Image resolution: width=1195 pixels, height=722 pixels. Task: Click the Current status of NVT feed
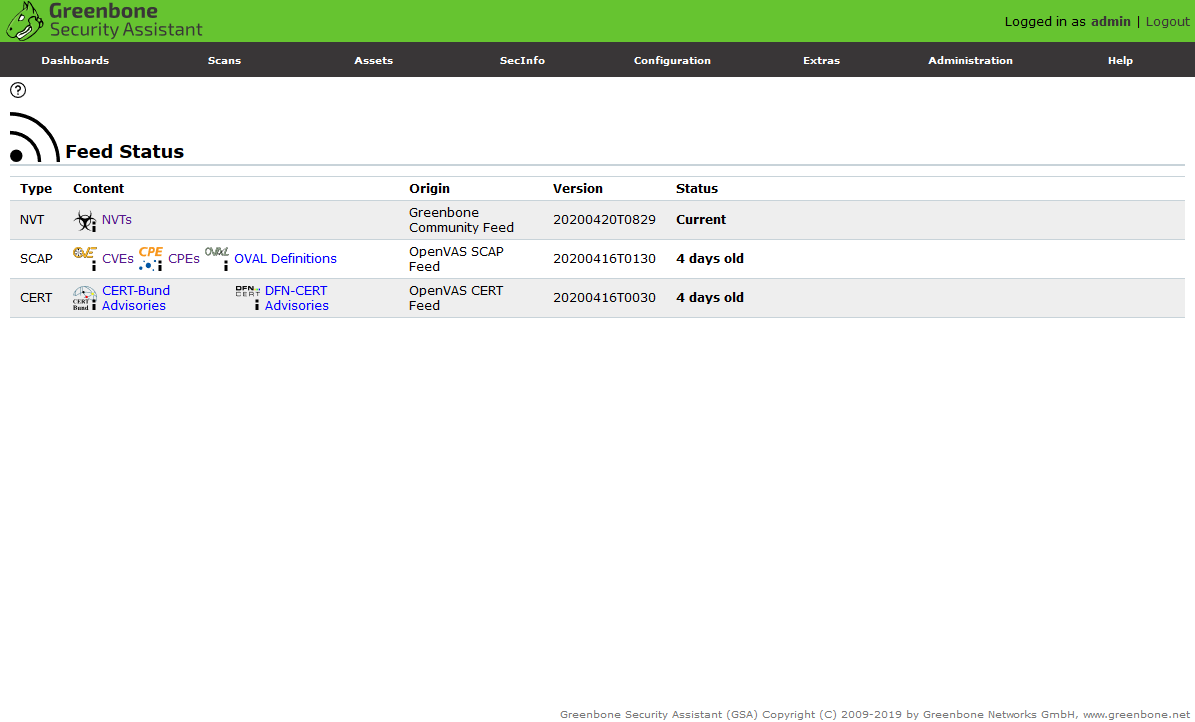click(701, 220)
